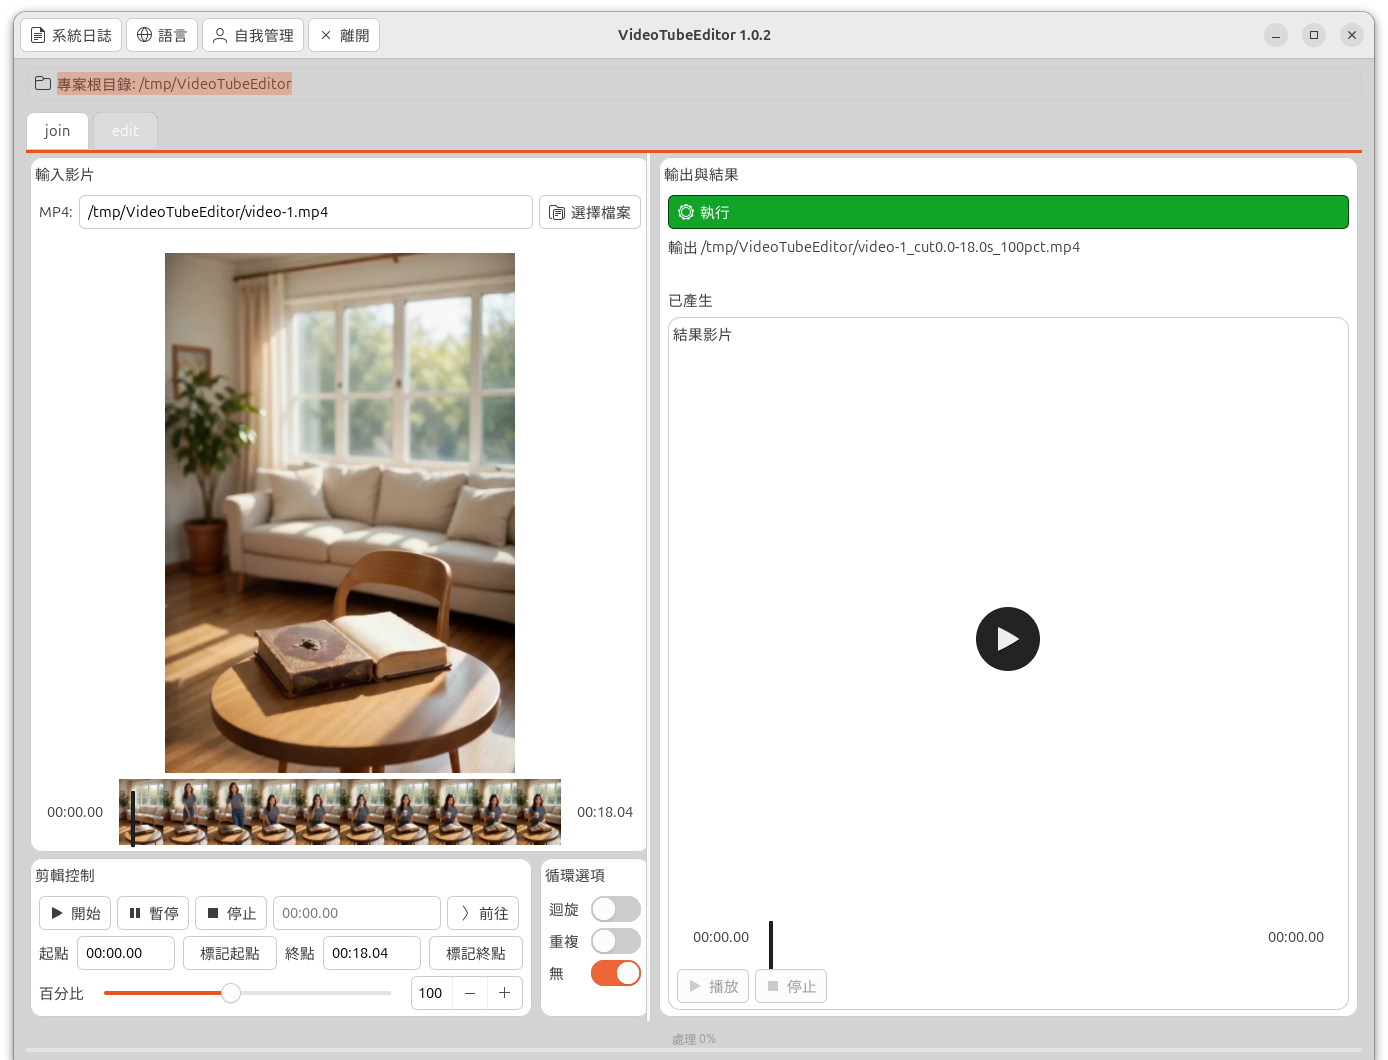The width and height of the screenshot is (1388, 1060).
Task: Click 播放 under the result video
Action: click(x=713, y=986)
